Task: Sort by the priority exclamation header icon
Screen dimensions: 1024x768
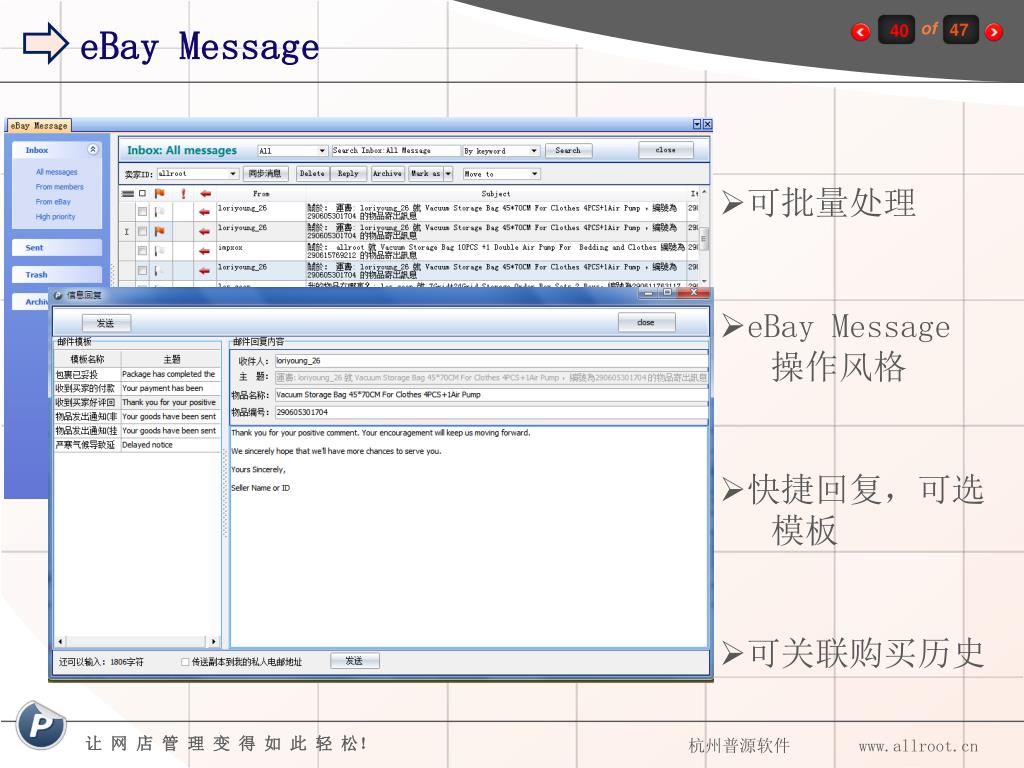Action: coord(184,194)
